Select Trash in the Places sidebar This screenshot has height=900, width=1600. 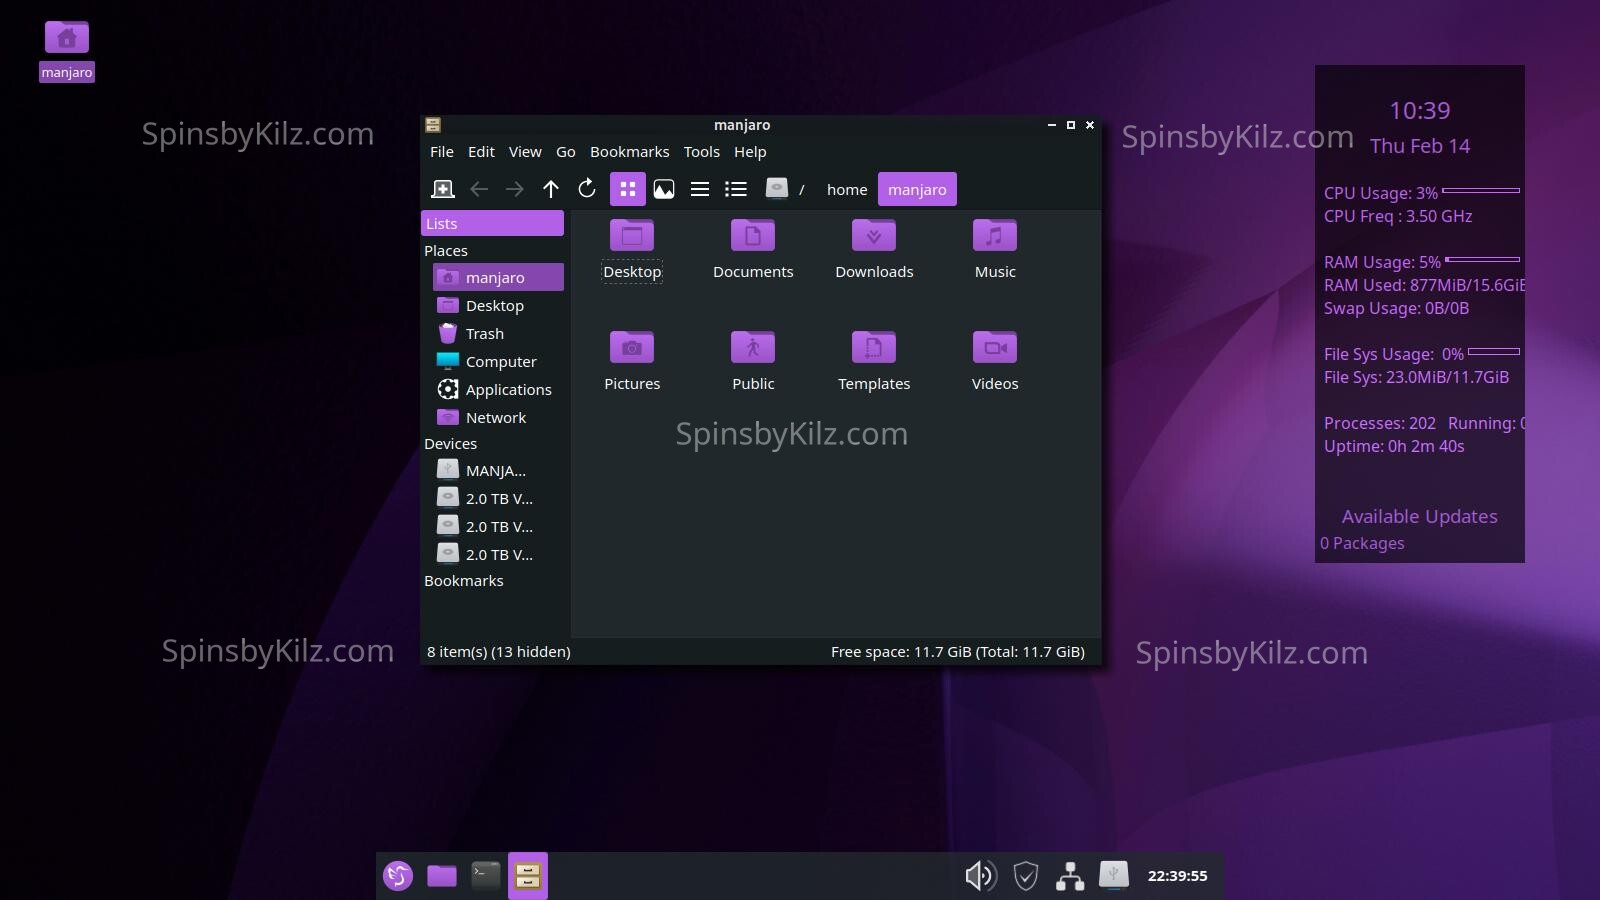484,334
